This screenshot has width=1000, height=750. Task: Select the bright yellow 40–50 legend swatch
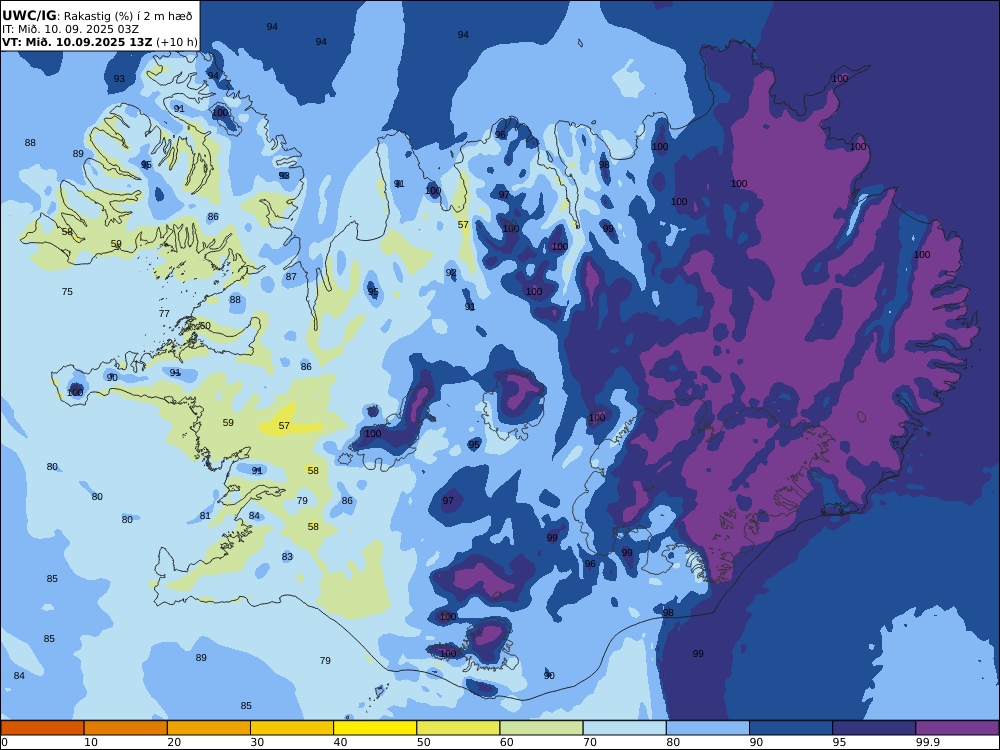375,728
